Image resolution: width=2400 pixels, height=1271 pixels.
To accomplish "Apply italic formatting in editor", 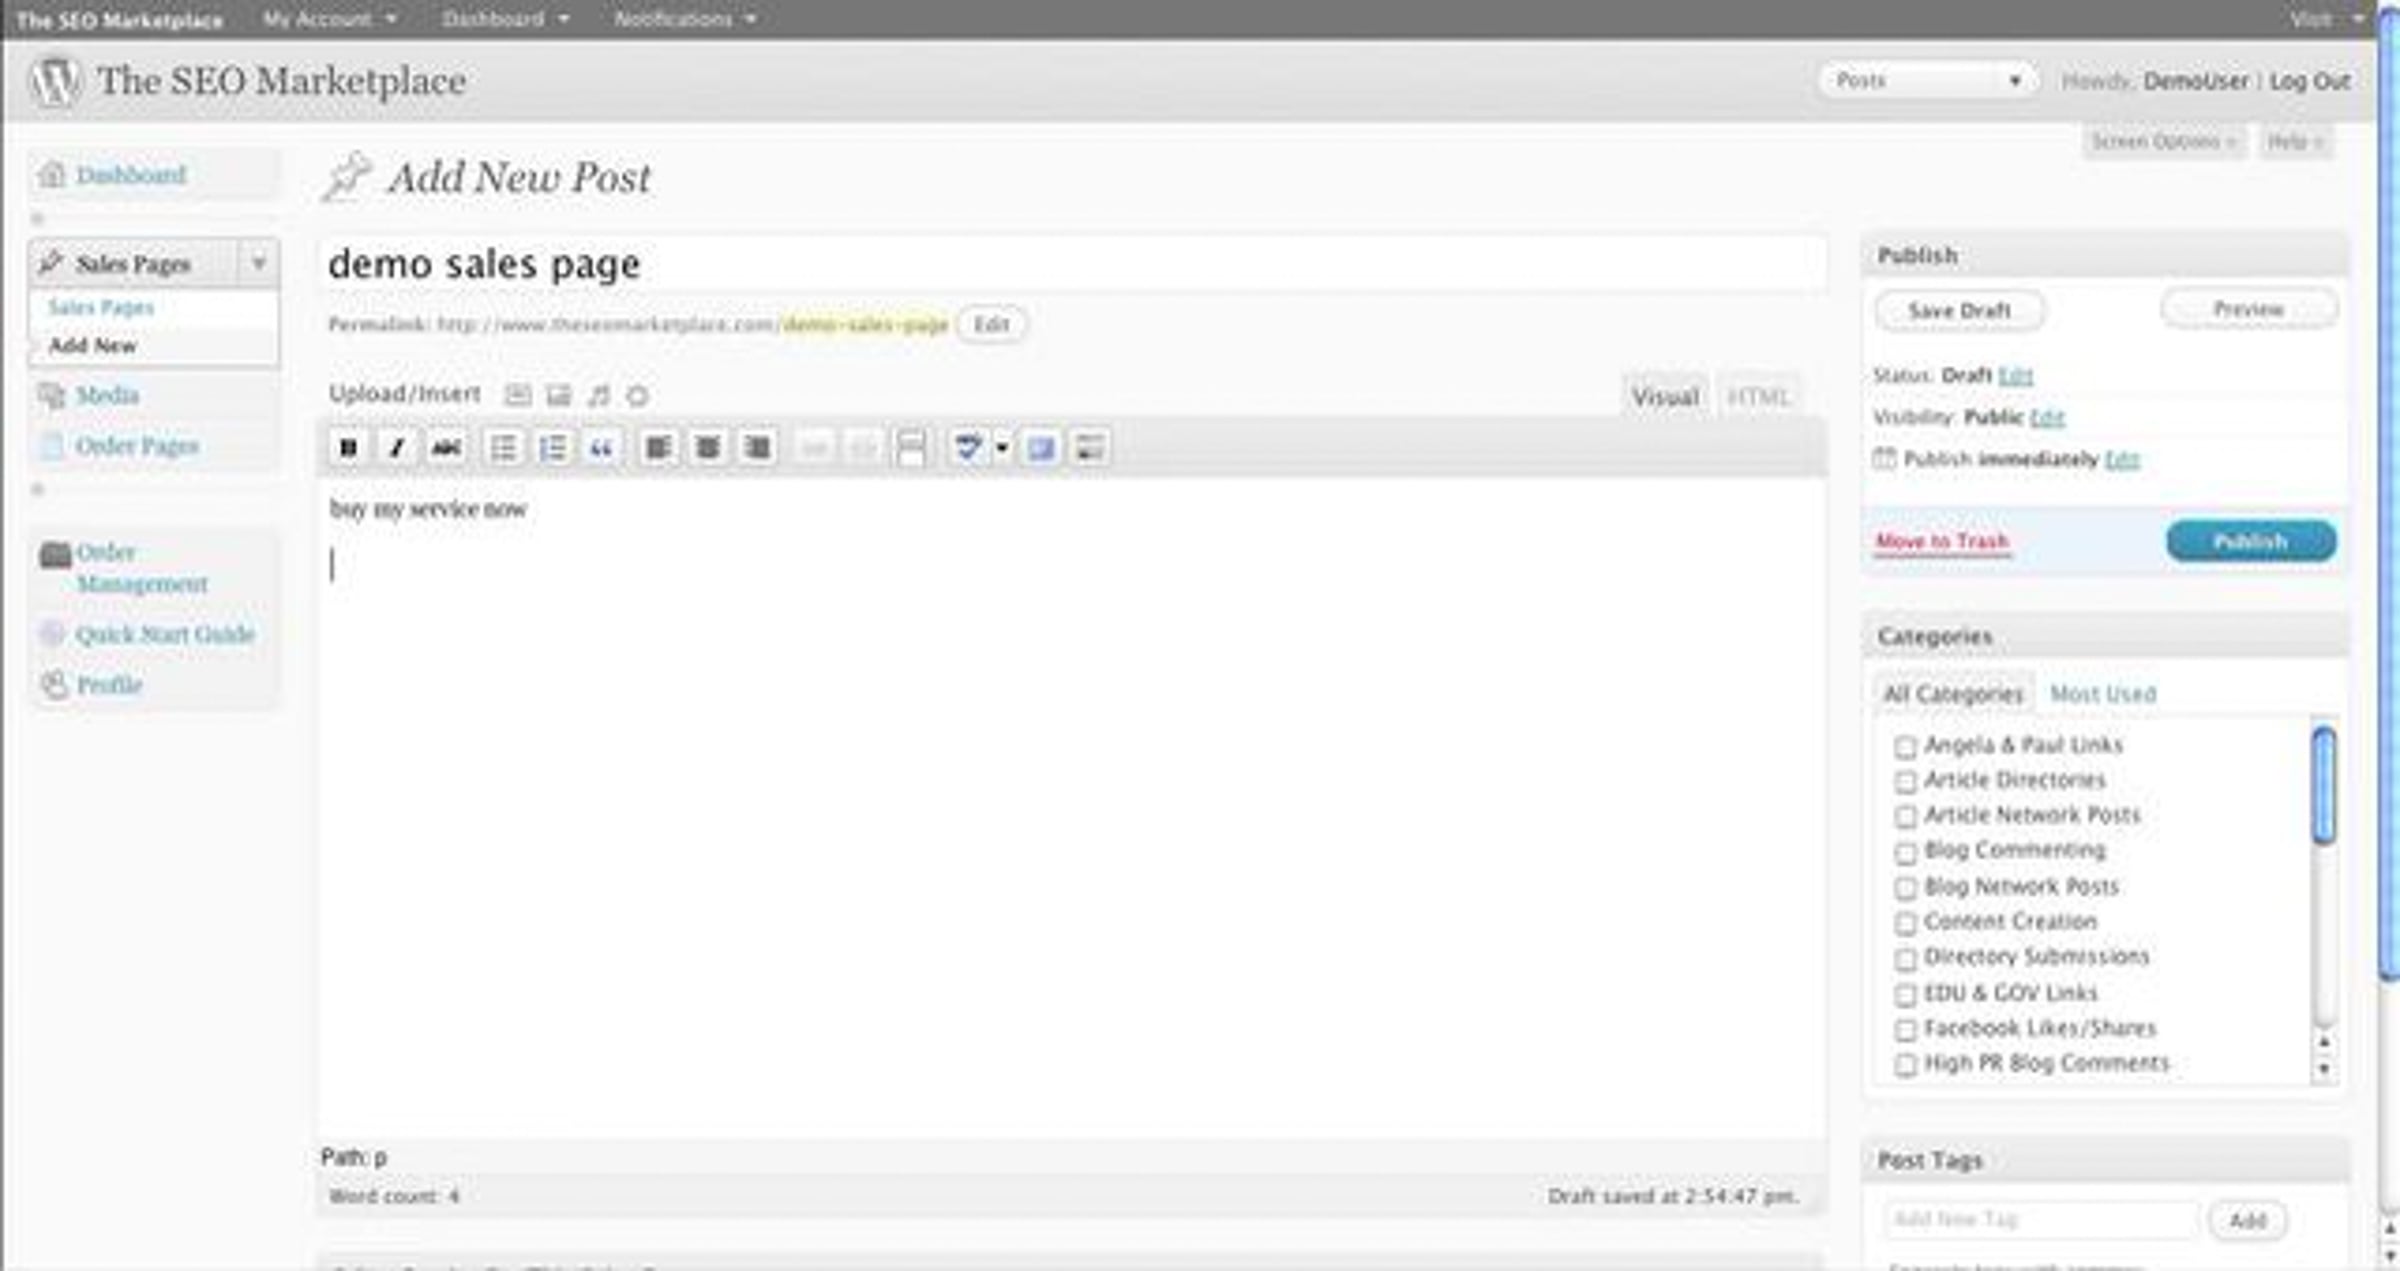I will click(397, 448).
